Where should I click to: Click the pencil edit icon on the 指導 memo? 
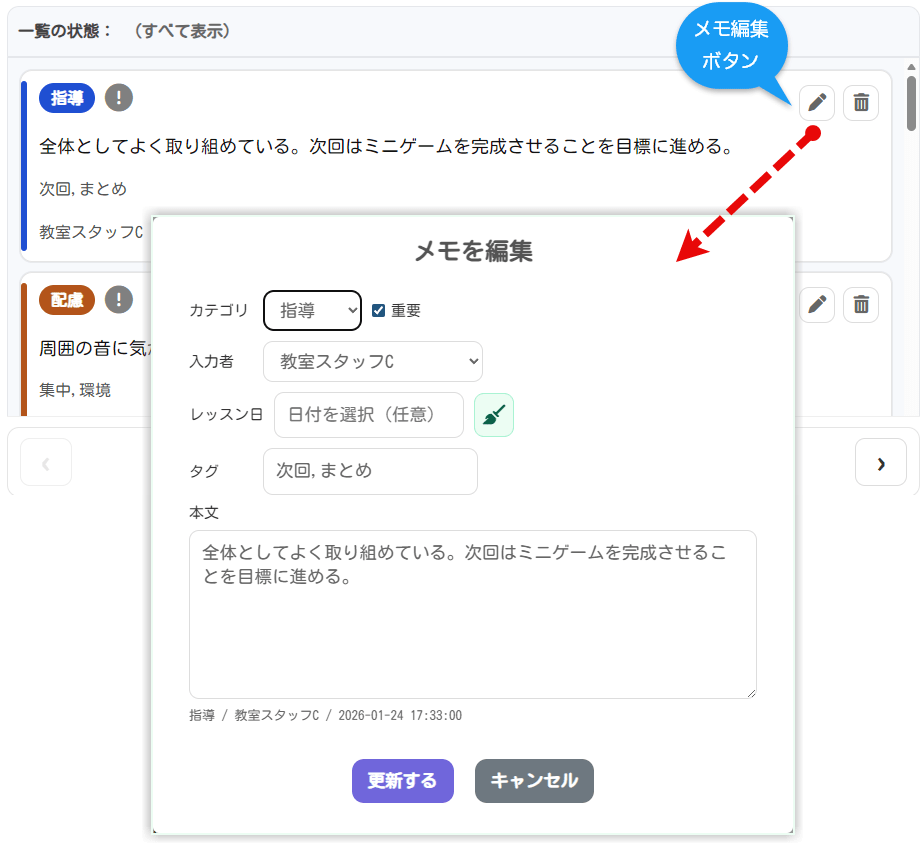[x=817, y=102]
